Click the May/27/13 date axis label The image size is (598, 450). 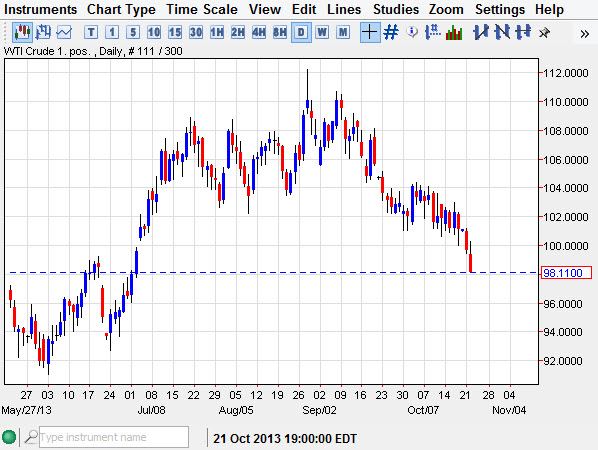(26, 410)
